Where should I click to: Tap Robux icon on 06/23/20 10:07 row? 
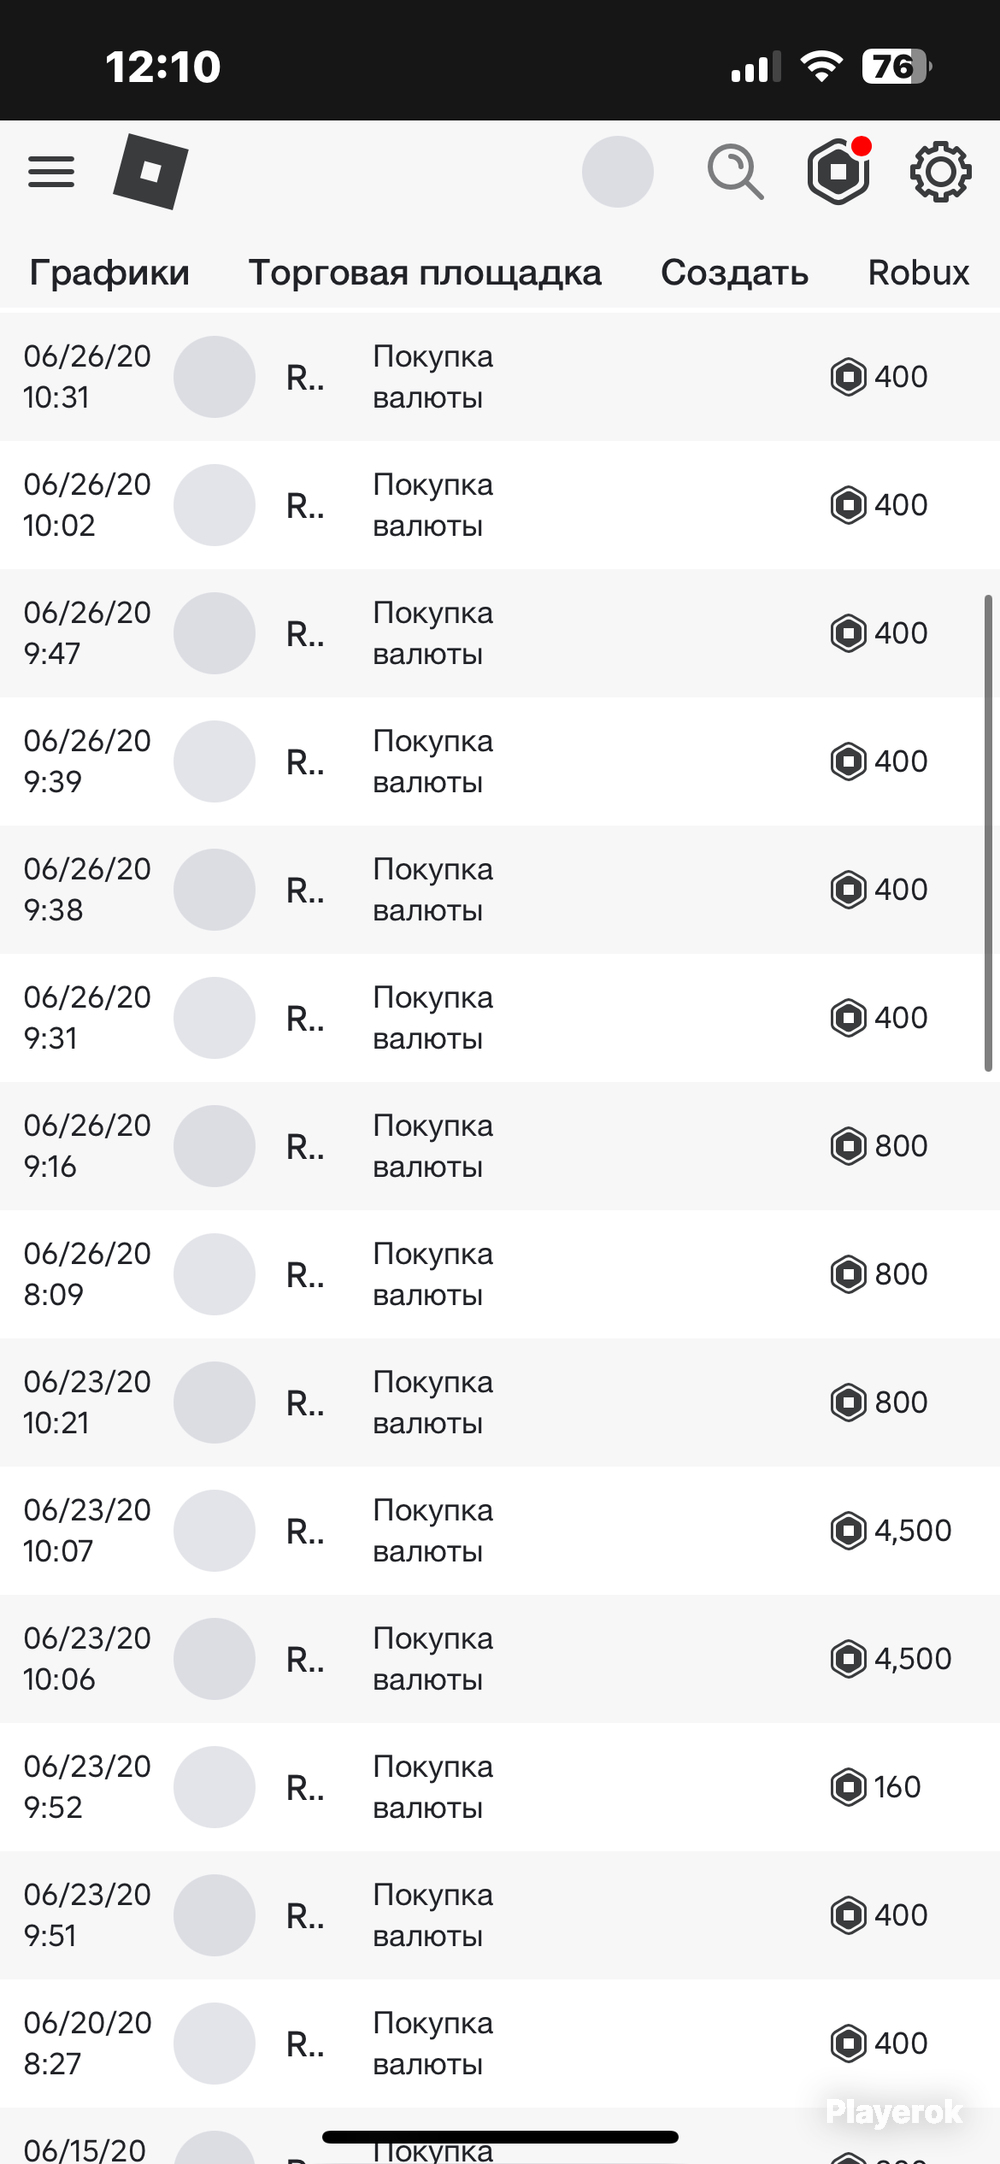[x=848, y=1530]
